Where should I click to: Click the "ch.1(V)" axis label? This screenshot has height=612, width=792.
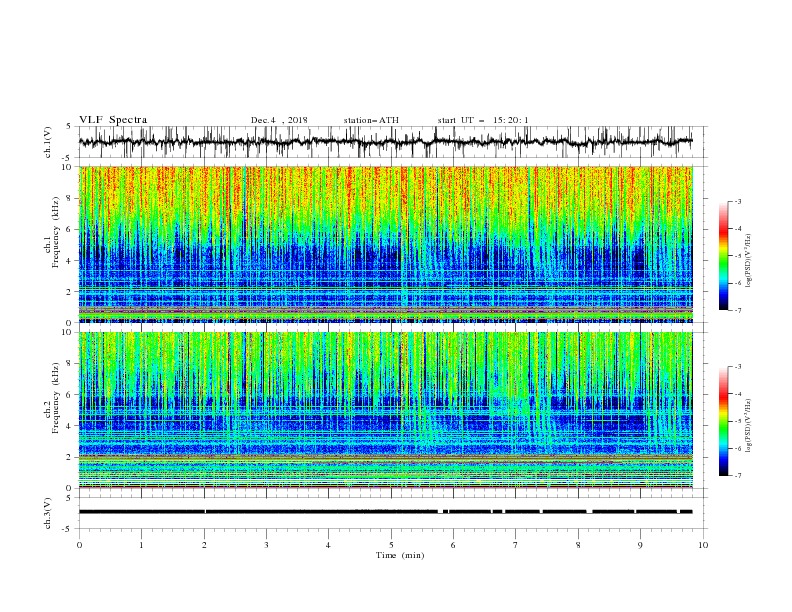(48, 142)
